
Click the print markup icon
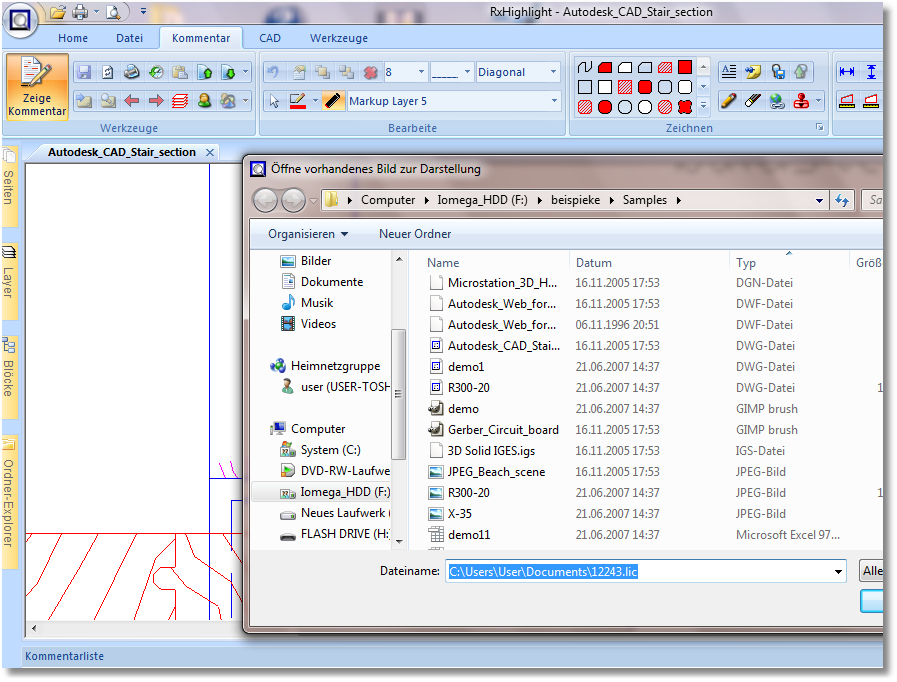pos(132,72)
